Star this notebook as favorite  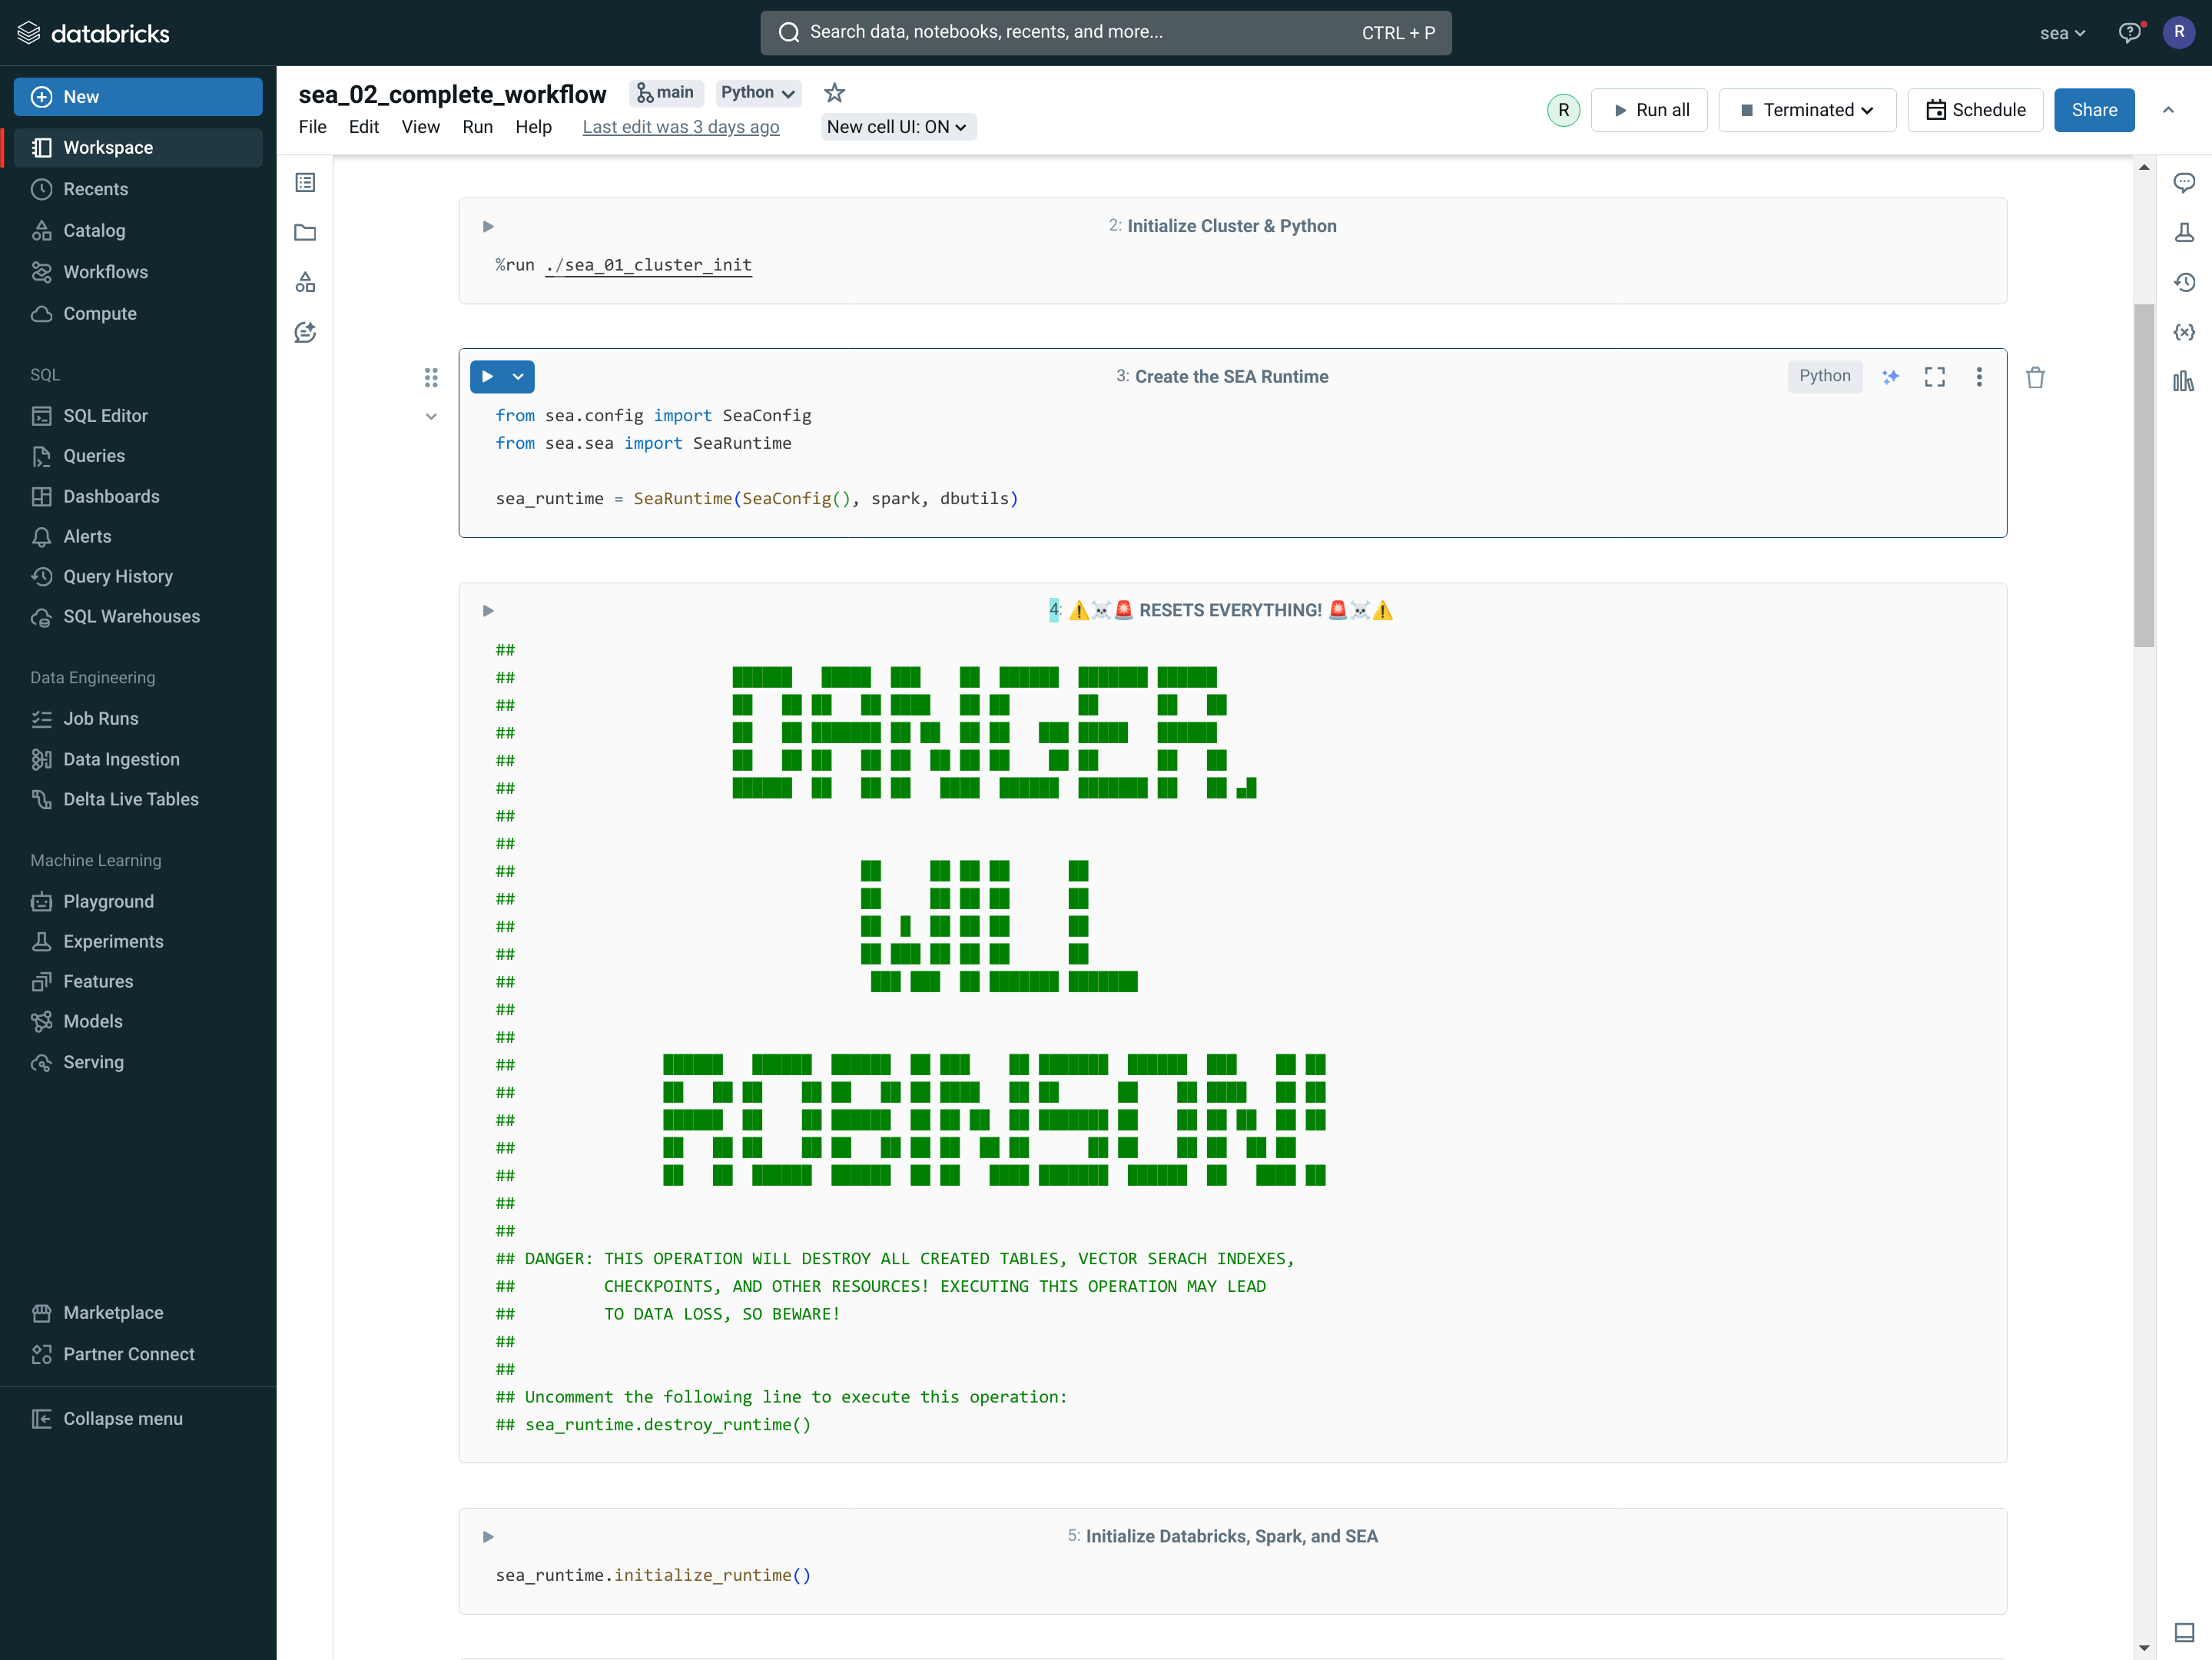(834, 93)
